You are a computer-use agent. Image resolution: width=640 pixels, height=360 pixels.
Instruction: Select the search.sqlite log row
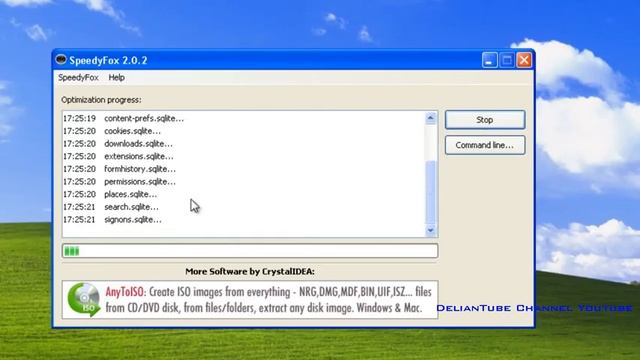244,207
